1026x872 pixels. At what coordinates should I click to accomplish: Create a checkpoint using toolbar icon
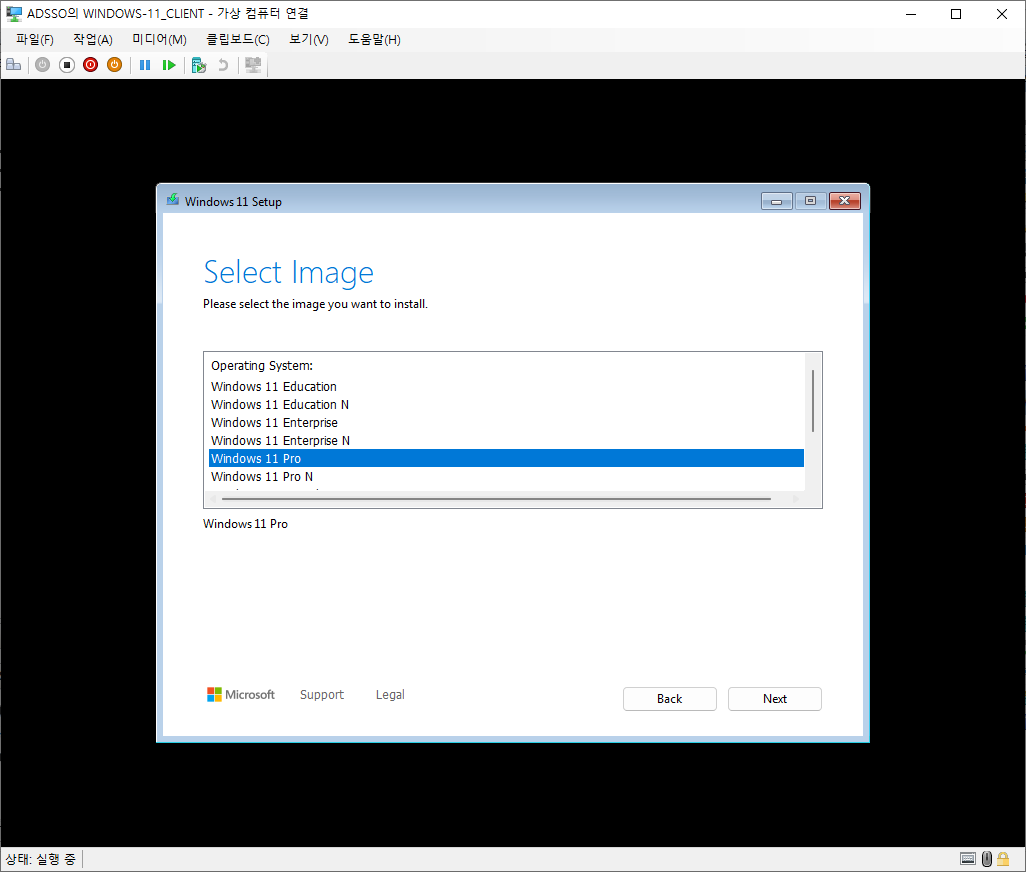coord(199,65)
